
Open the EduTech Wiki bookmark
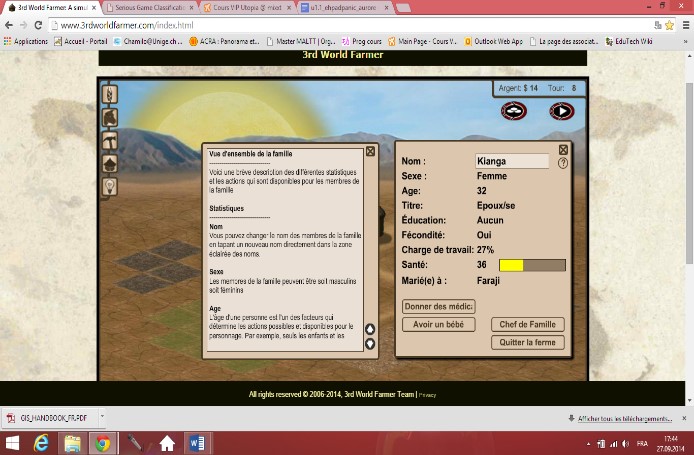pos(629,41)
